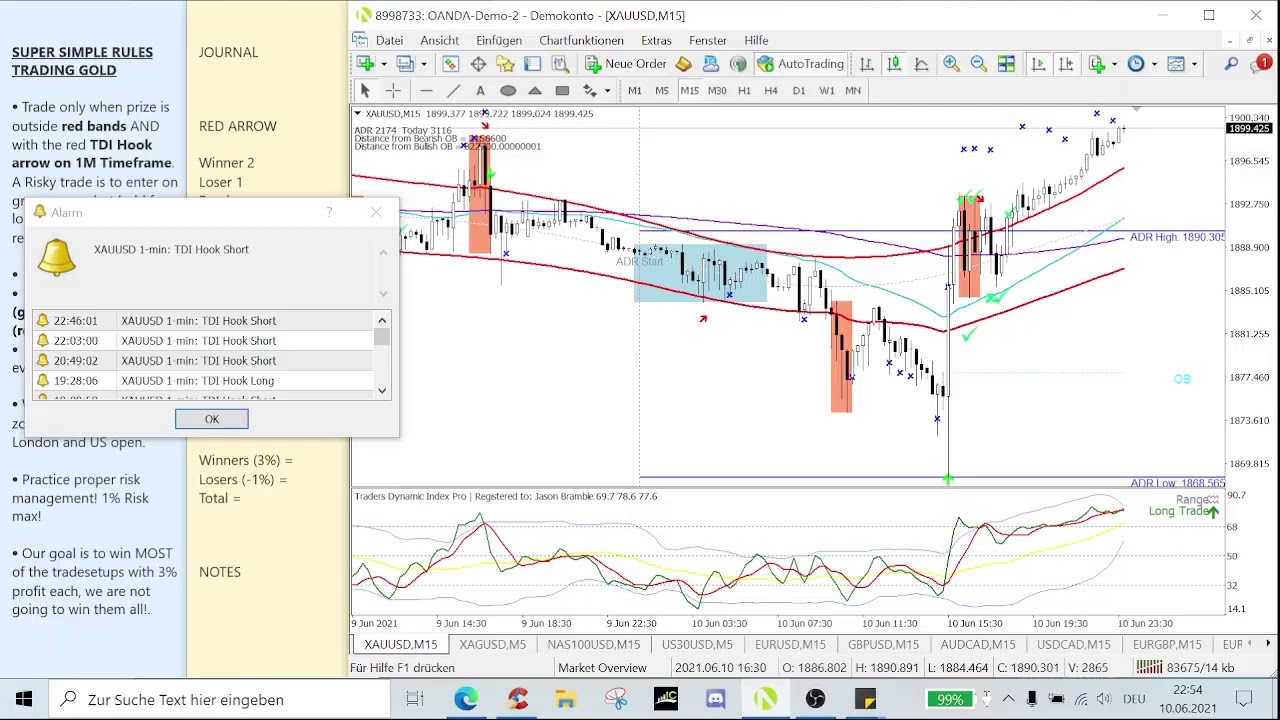Viewport: 1280px width, 720px height.
Task: Select the text label A tool
Action: [x=481, y=91]
